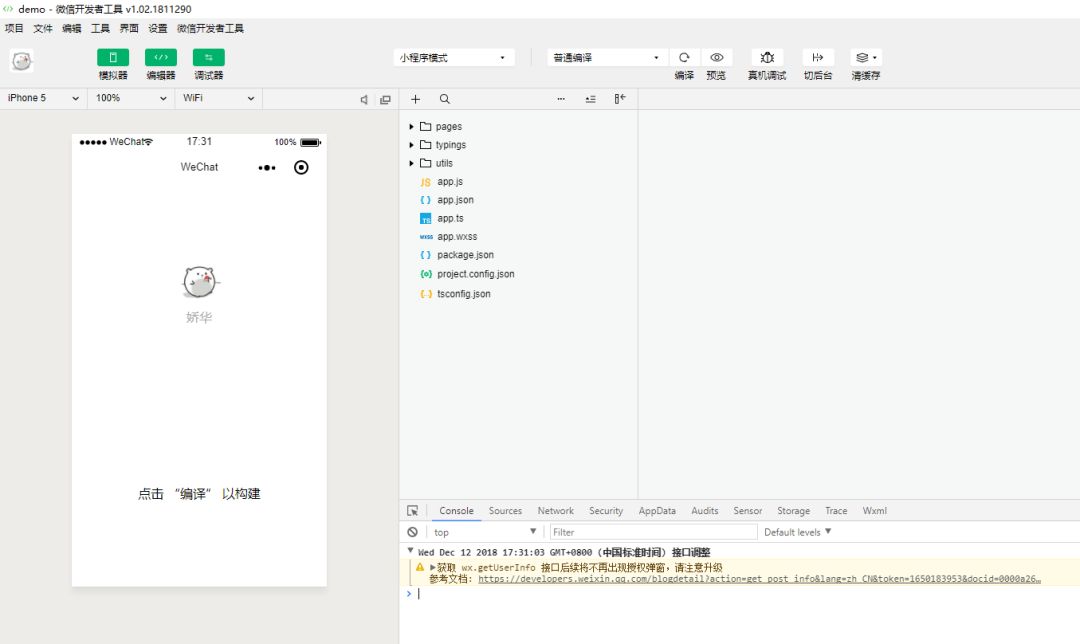This screenshot has height=644, width=1080.
Task: Expand the pages folder
Action: [x=411, y=127]
